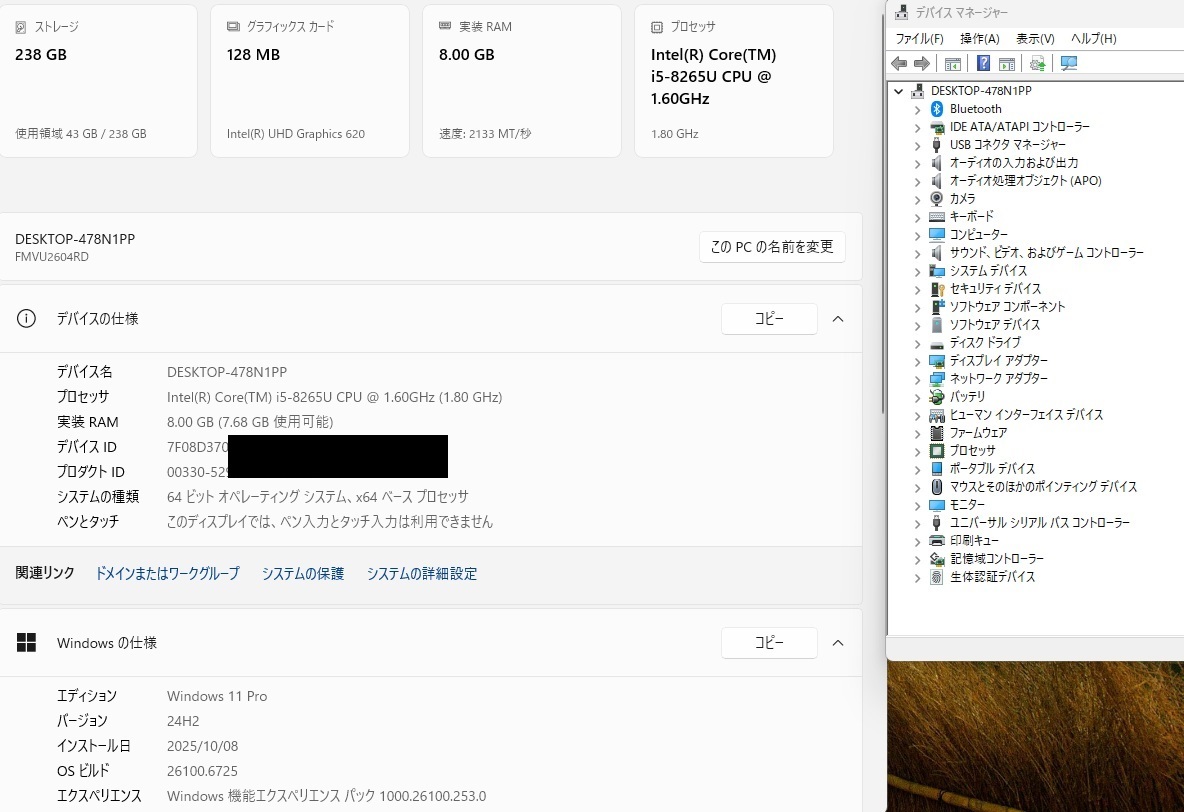Open the 操作(A) menu
The height and width of the screenshot is (812, 1184).
[x=979, y=39]
